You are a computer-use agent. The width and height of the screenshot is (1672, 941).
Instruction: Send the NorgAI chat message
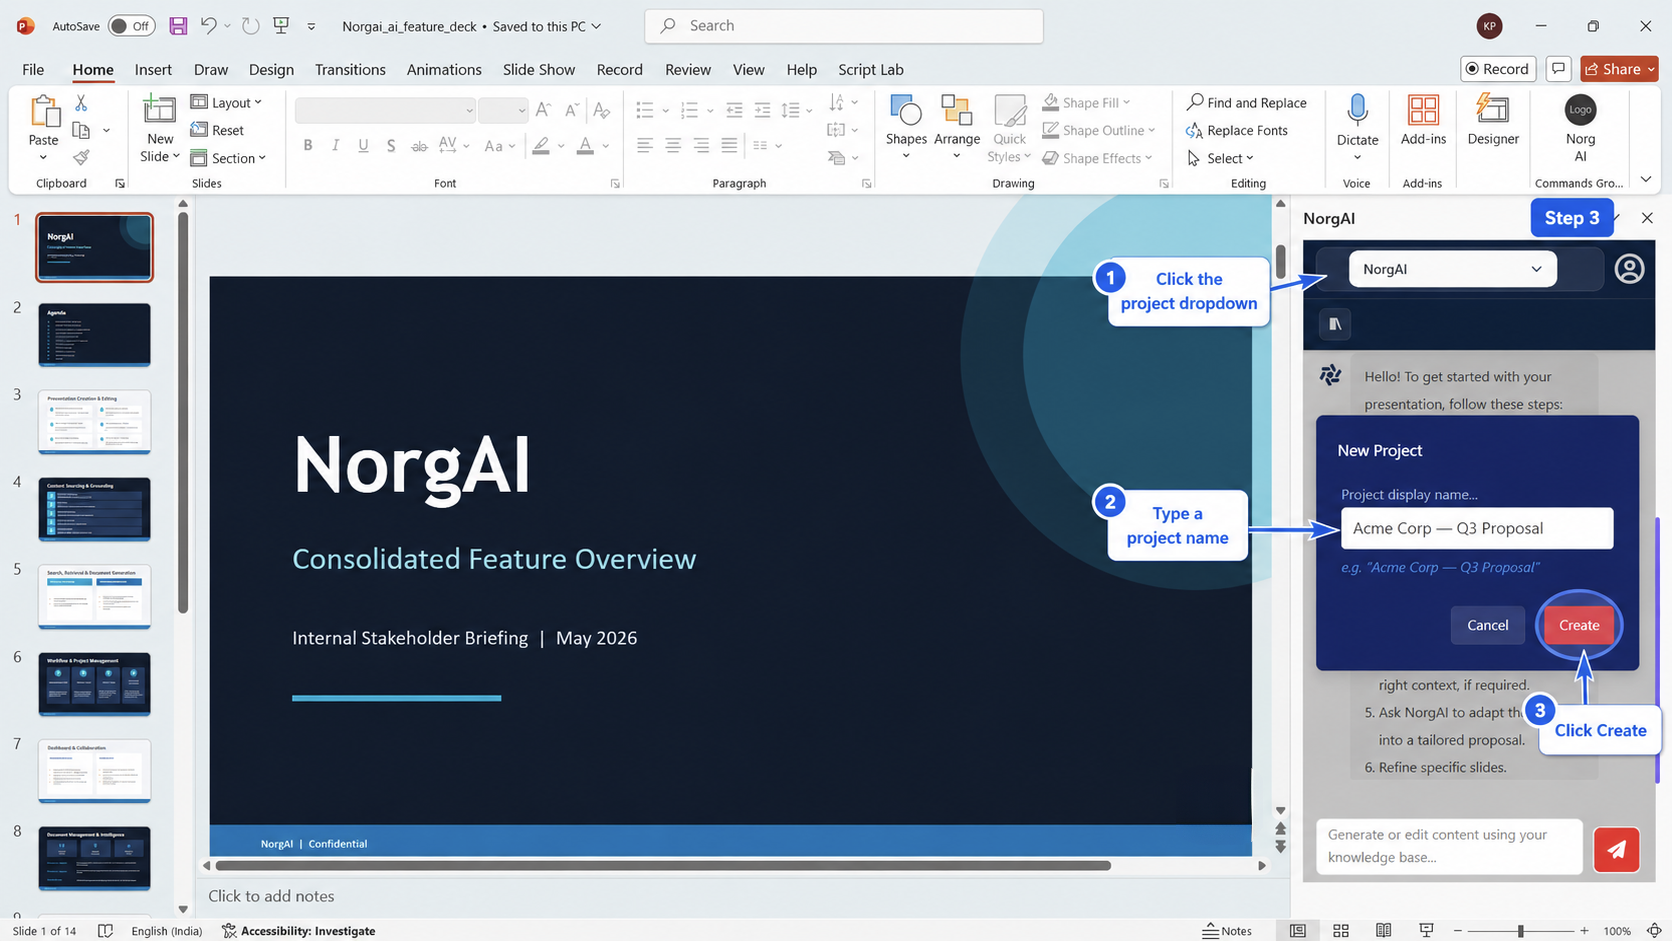tap(1616, 849)
